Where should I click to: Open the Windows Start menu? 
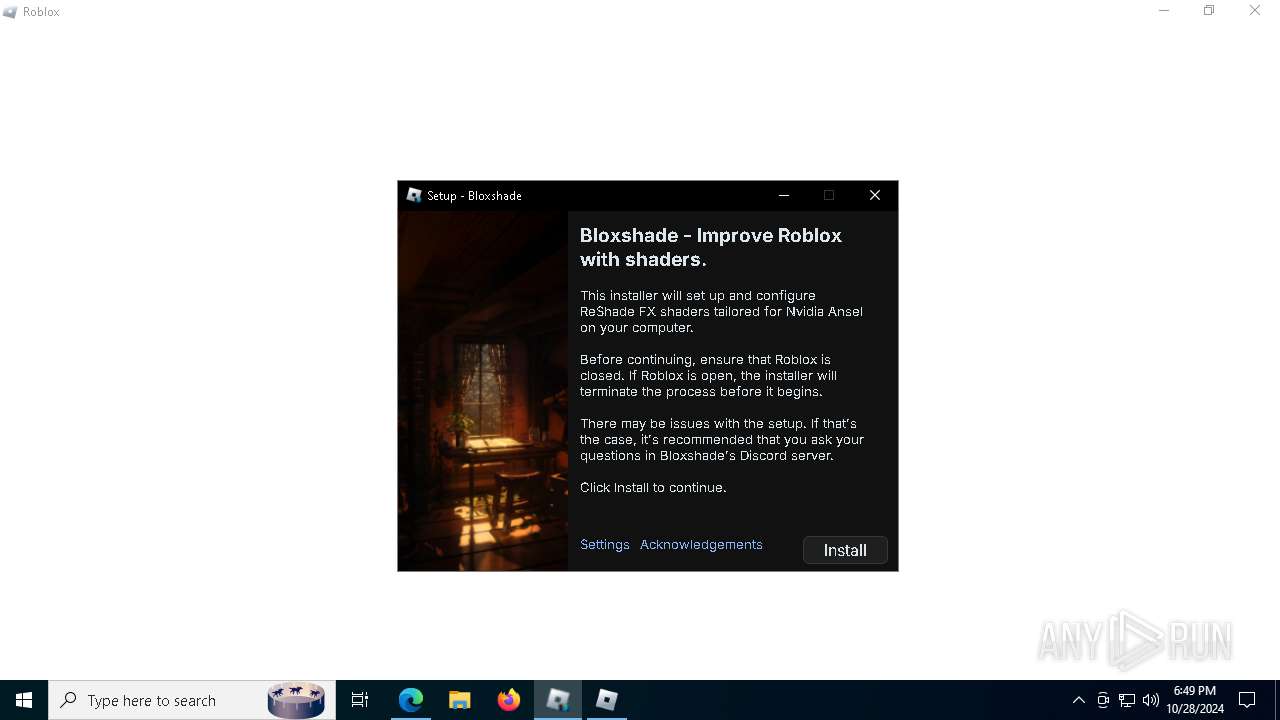(24, 700)
